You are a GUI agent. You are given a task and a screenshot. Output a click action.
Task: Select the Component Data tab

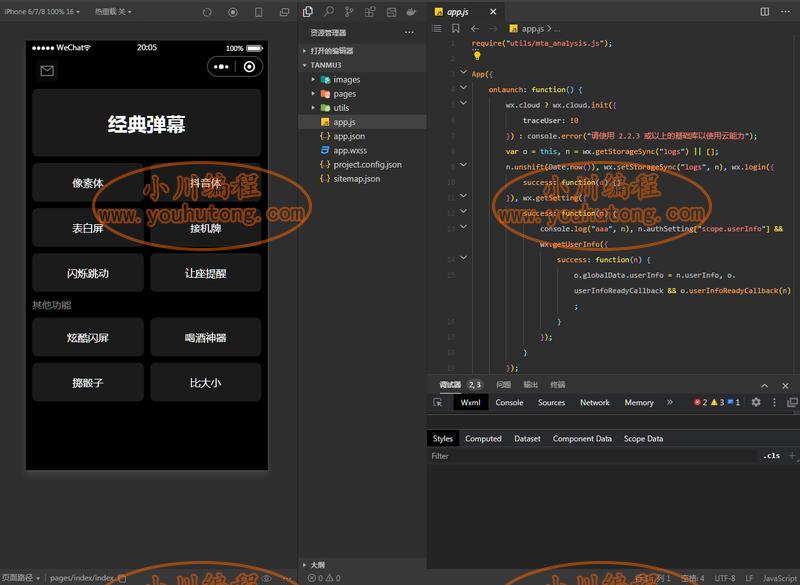click(582, 439)
